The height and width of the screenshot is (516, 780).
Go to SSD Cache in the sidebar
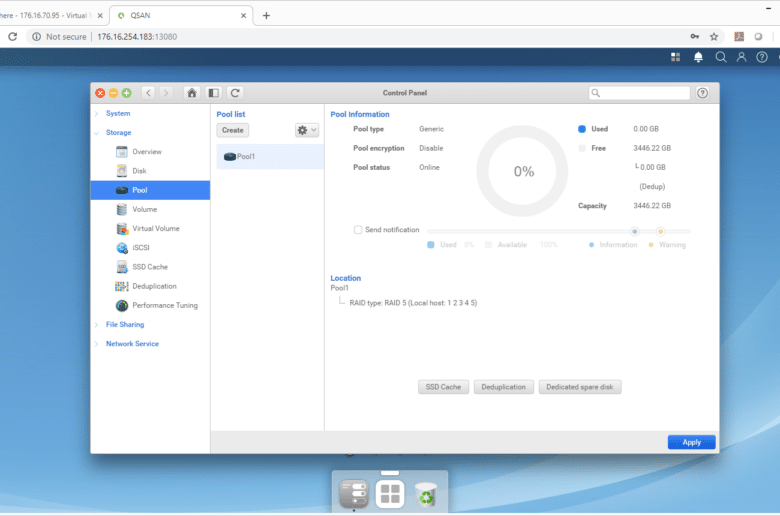point(150,267)
